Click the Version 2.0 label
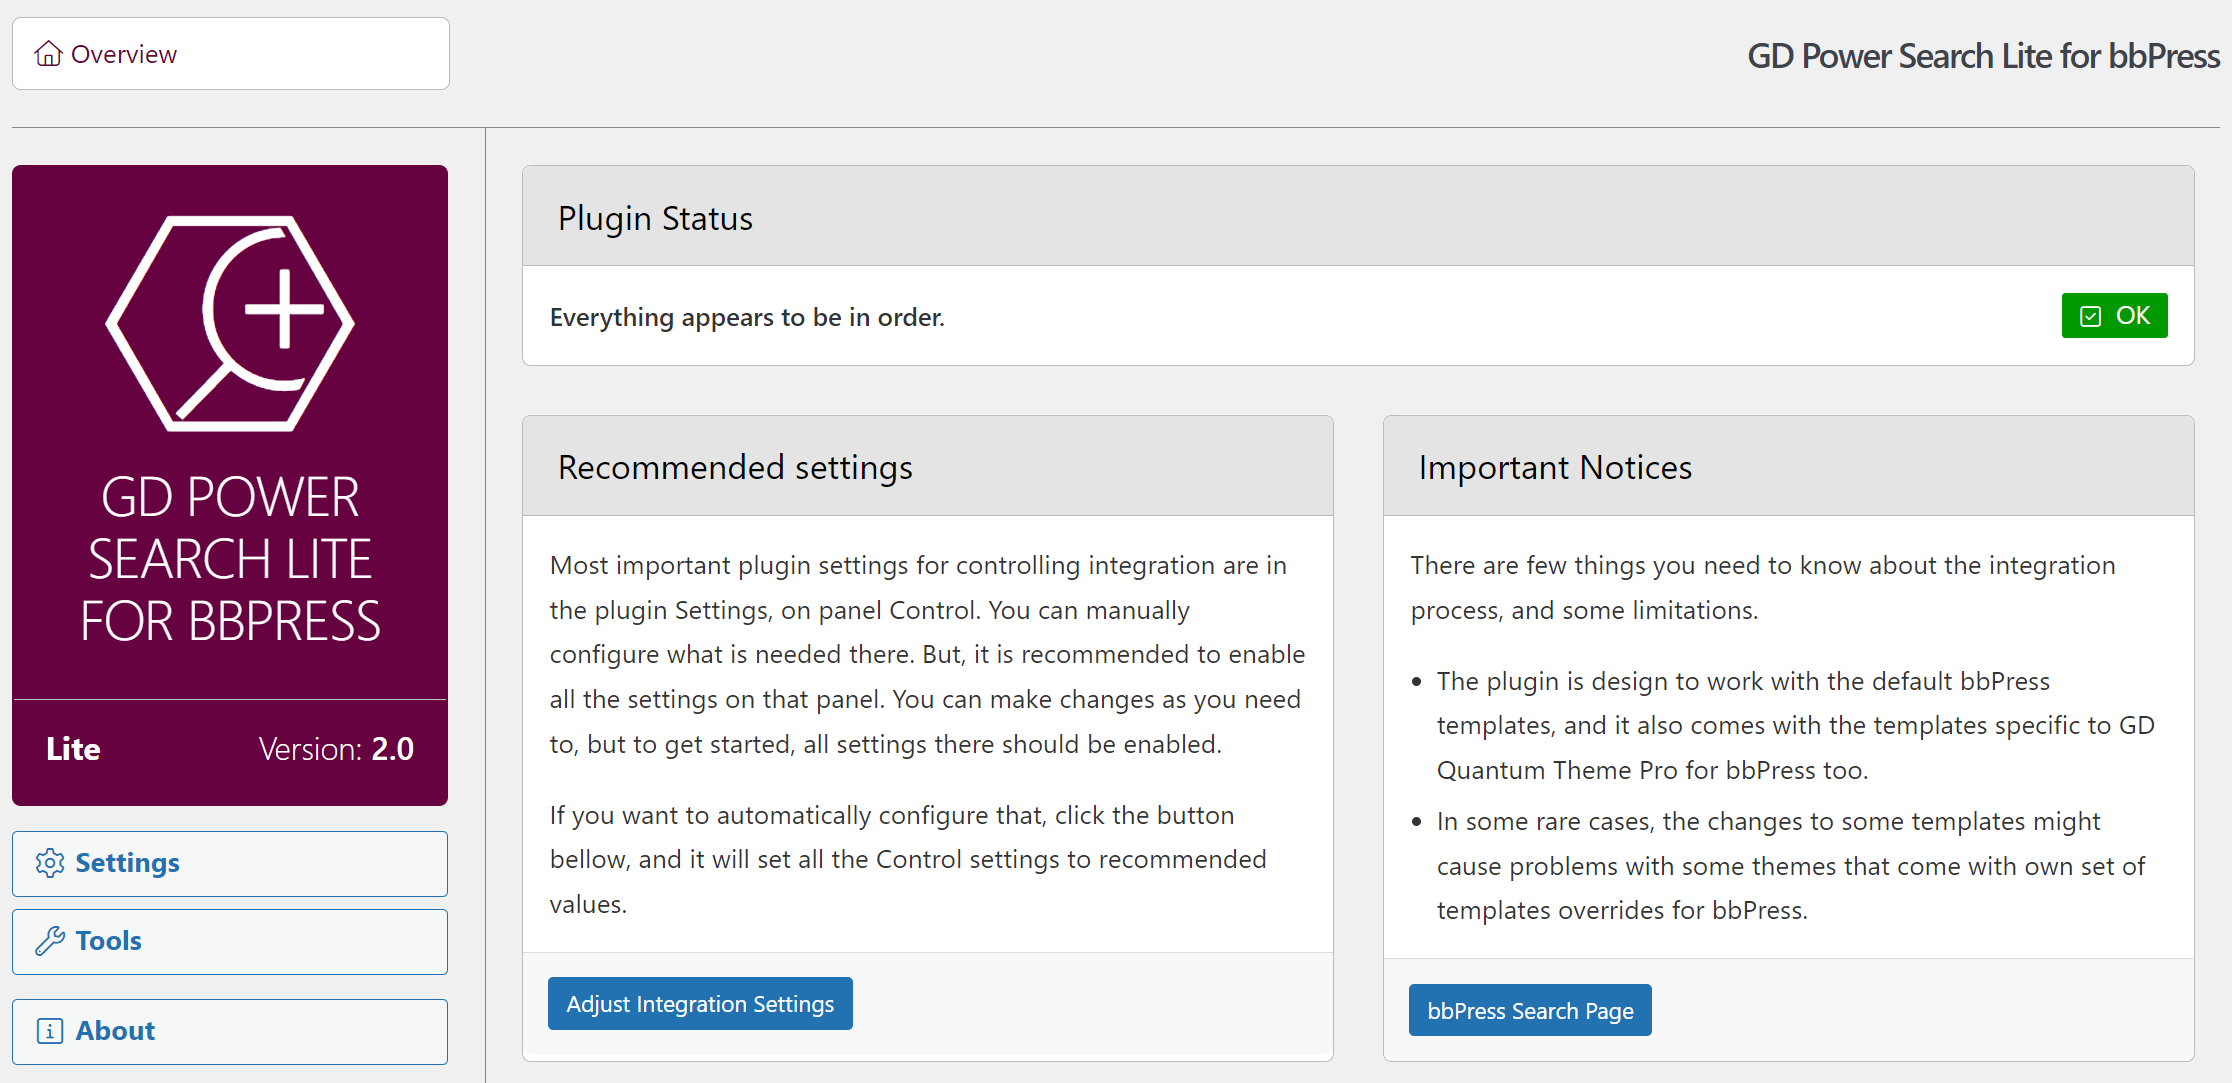The width and height of the screenshot is (2232, 1083). coord(336,749)
